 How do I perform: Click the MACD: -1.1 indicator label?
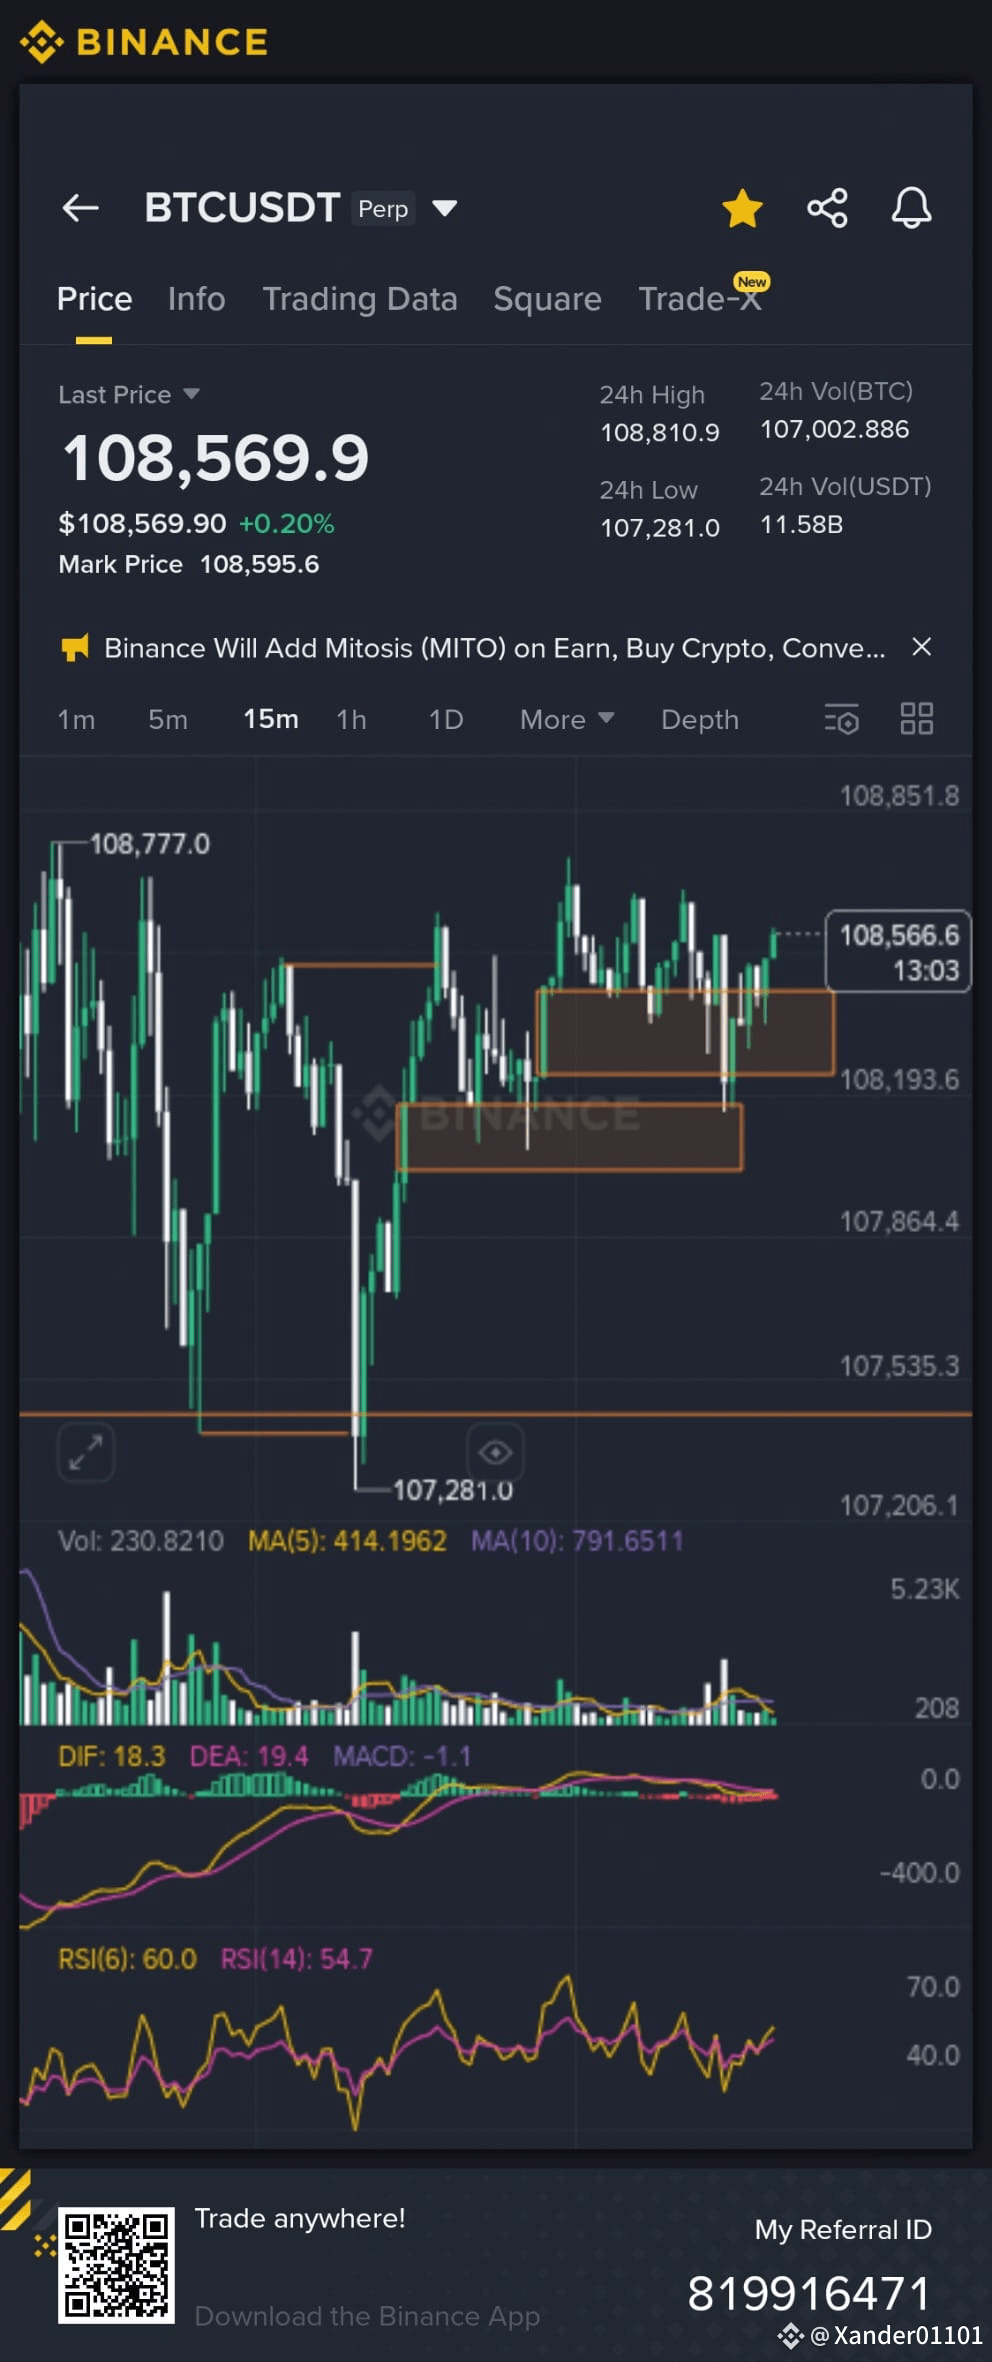pos(402,1756)
